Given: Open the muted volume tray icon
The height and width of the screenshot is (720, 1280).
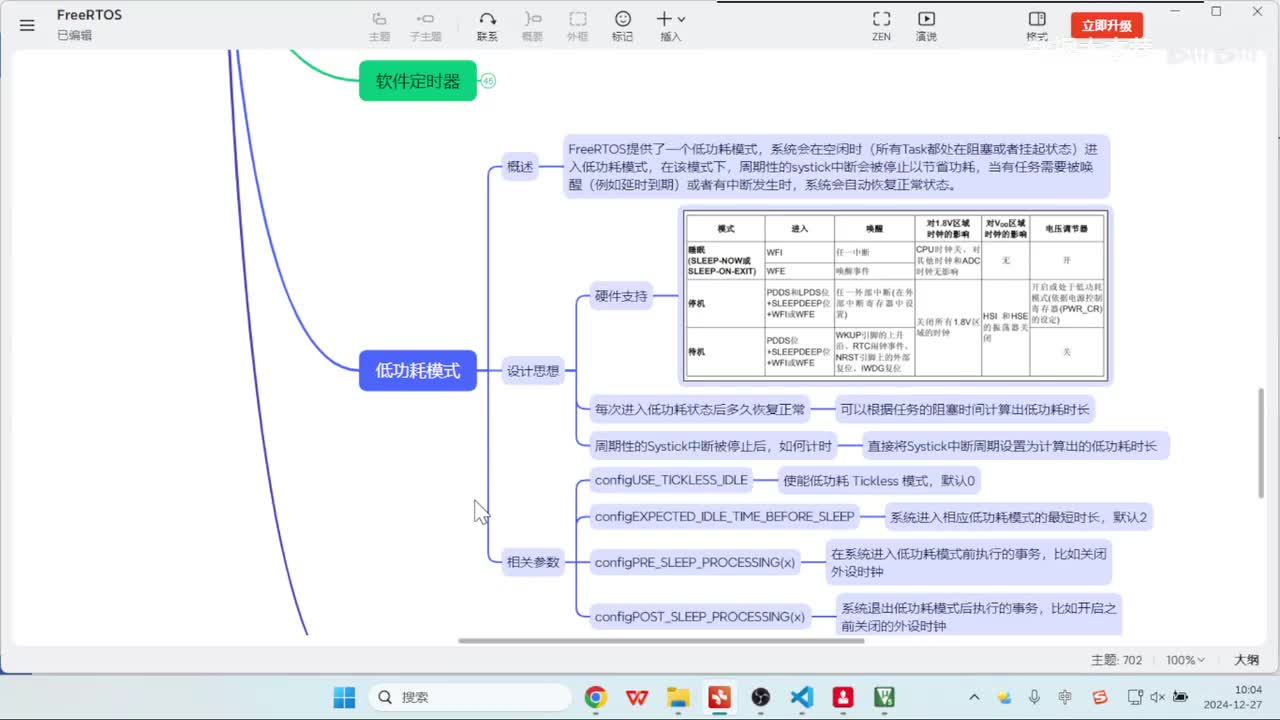Looking at the screenshot, I should pos(1158,697).
